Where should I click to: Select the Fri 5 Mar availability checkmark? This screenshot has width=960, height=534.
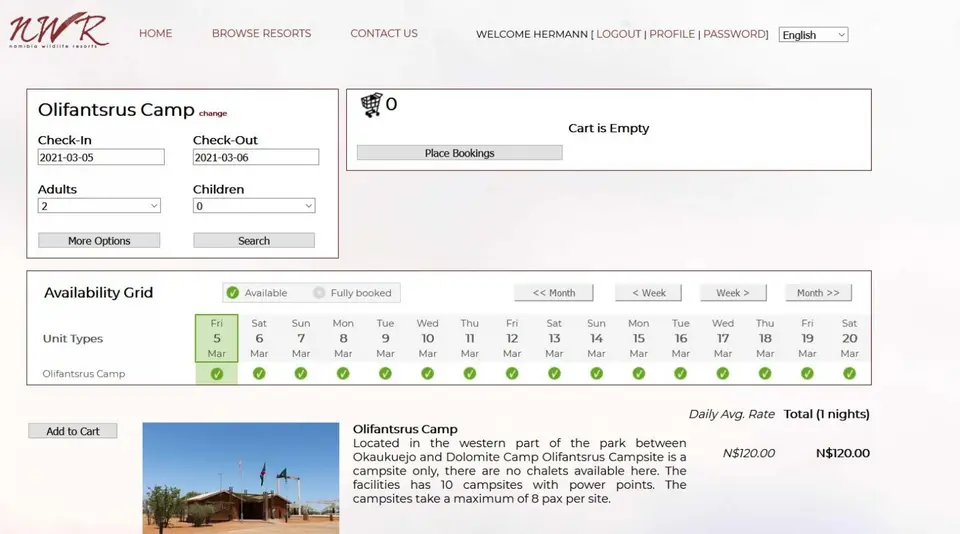pos(217,374)
